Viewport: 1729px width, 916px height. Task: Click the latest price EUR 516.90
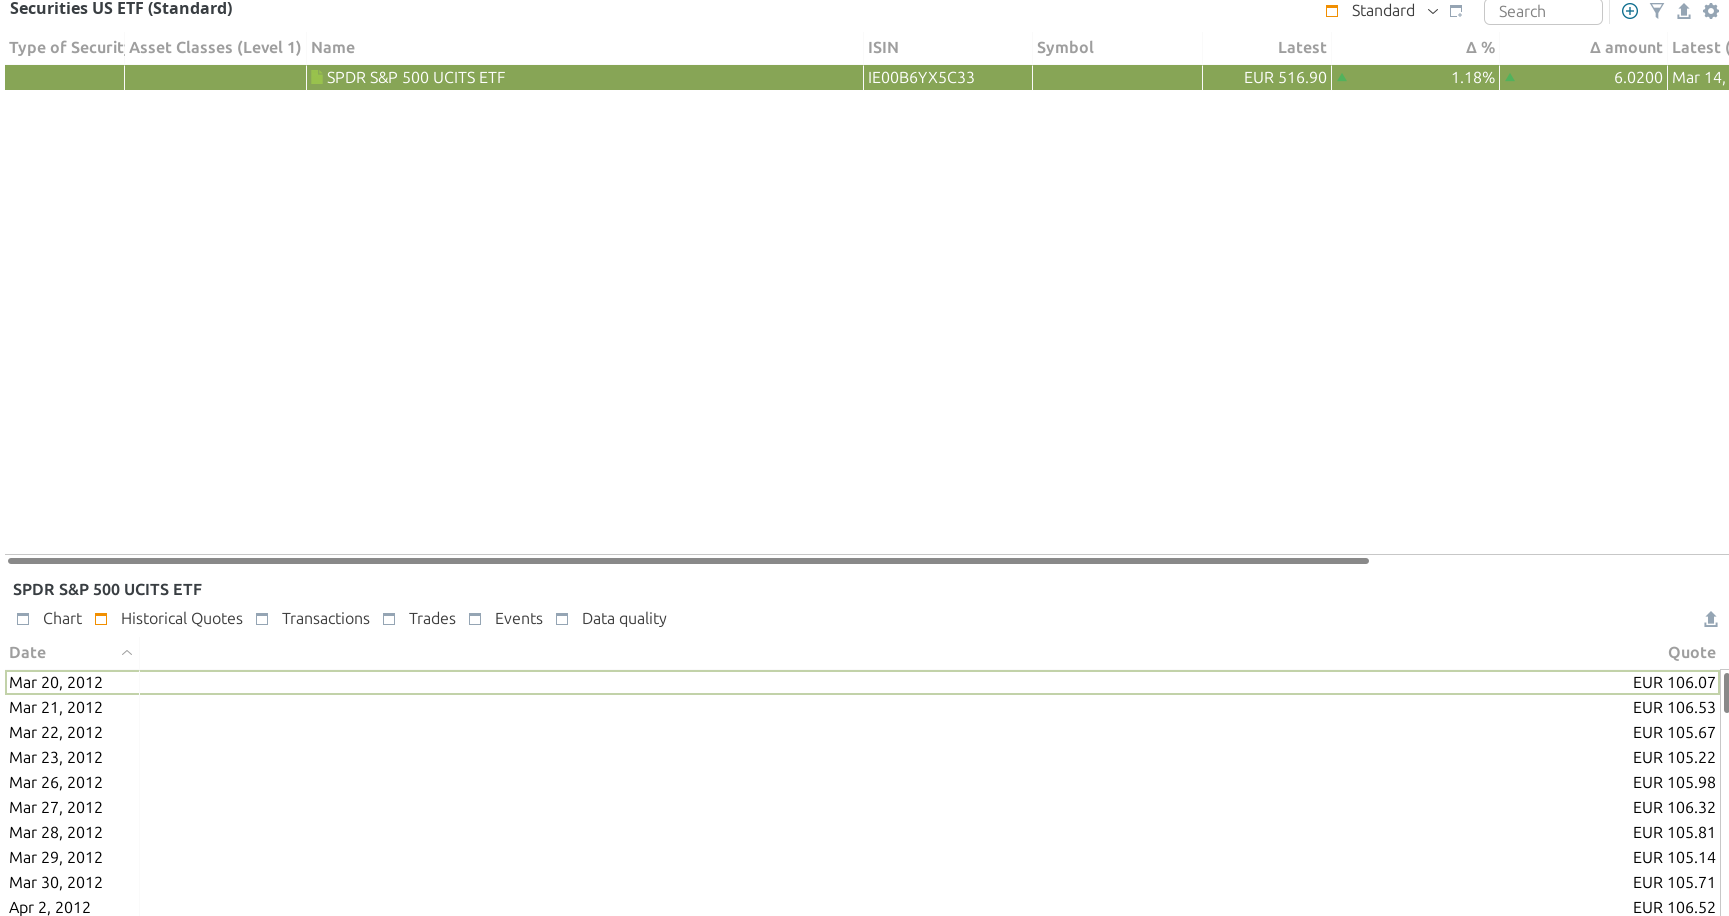point(1285,77)
